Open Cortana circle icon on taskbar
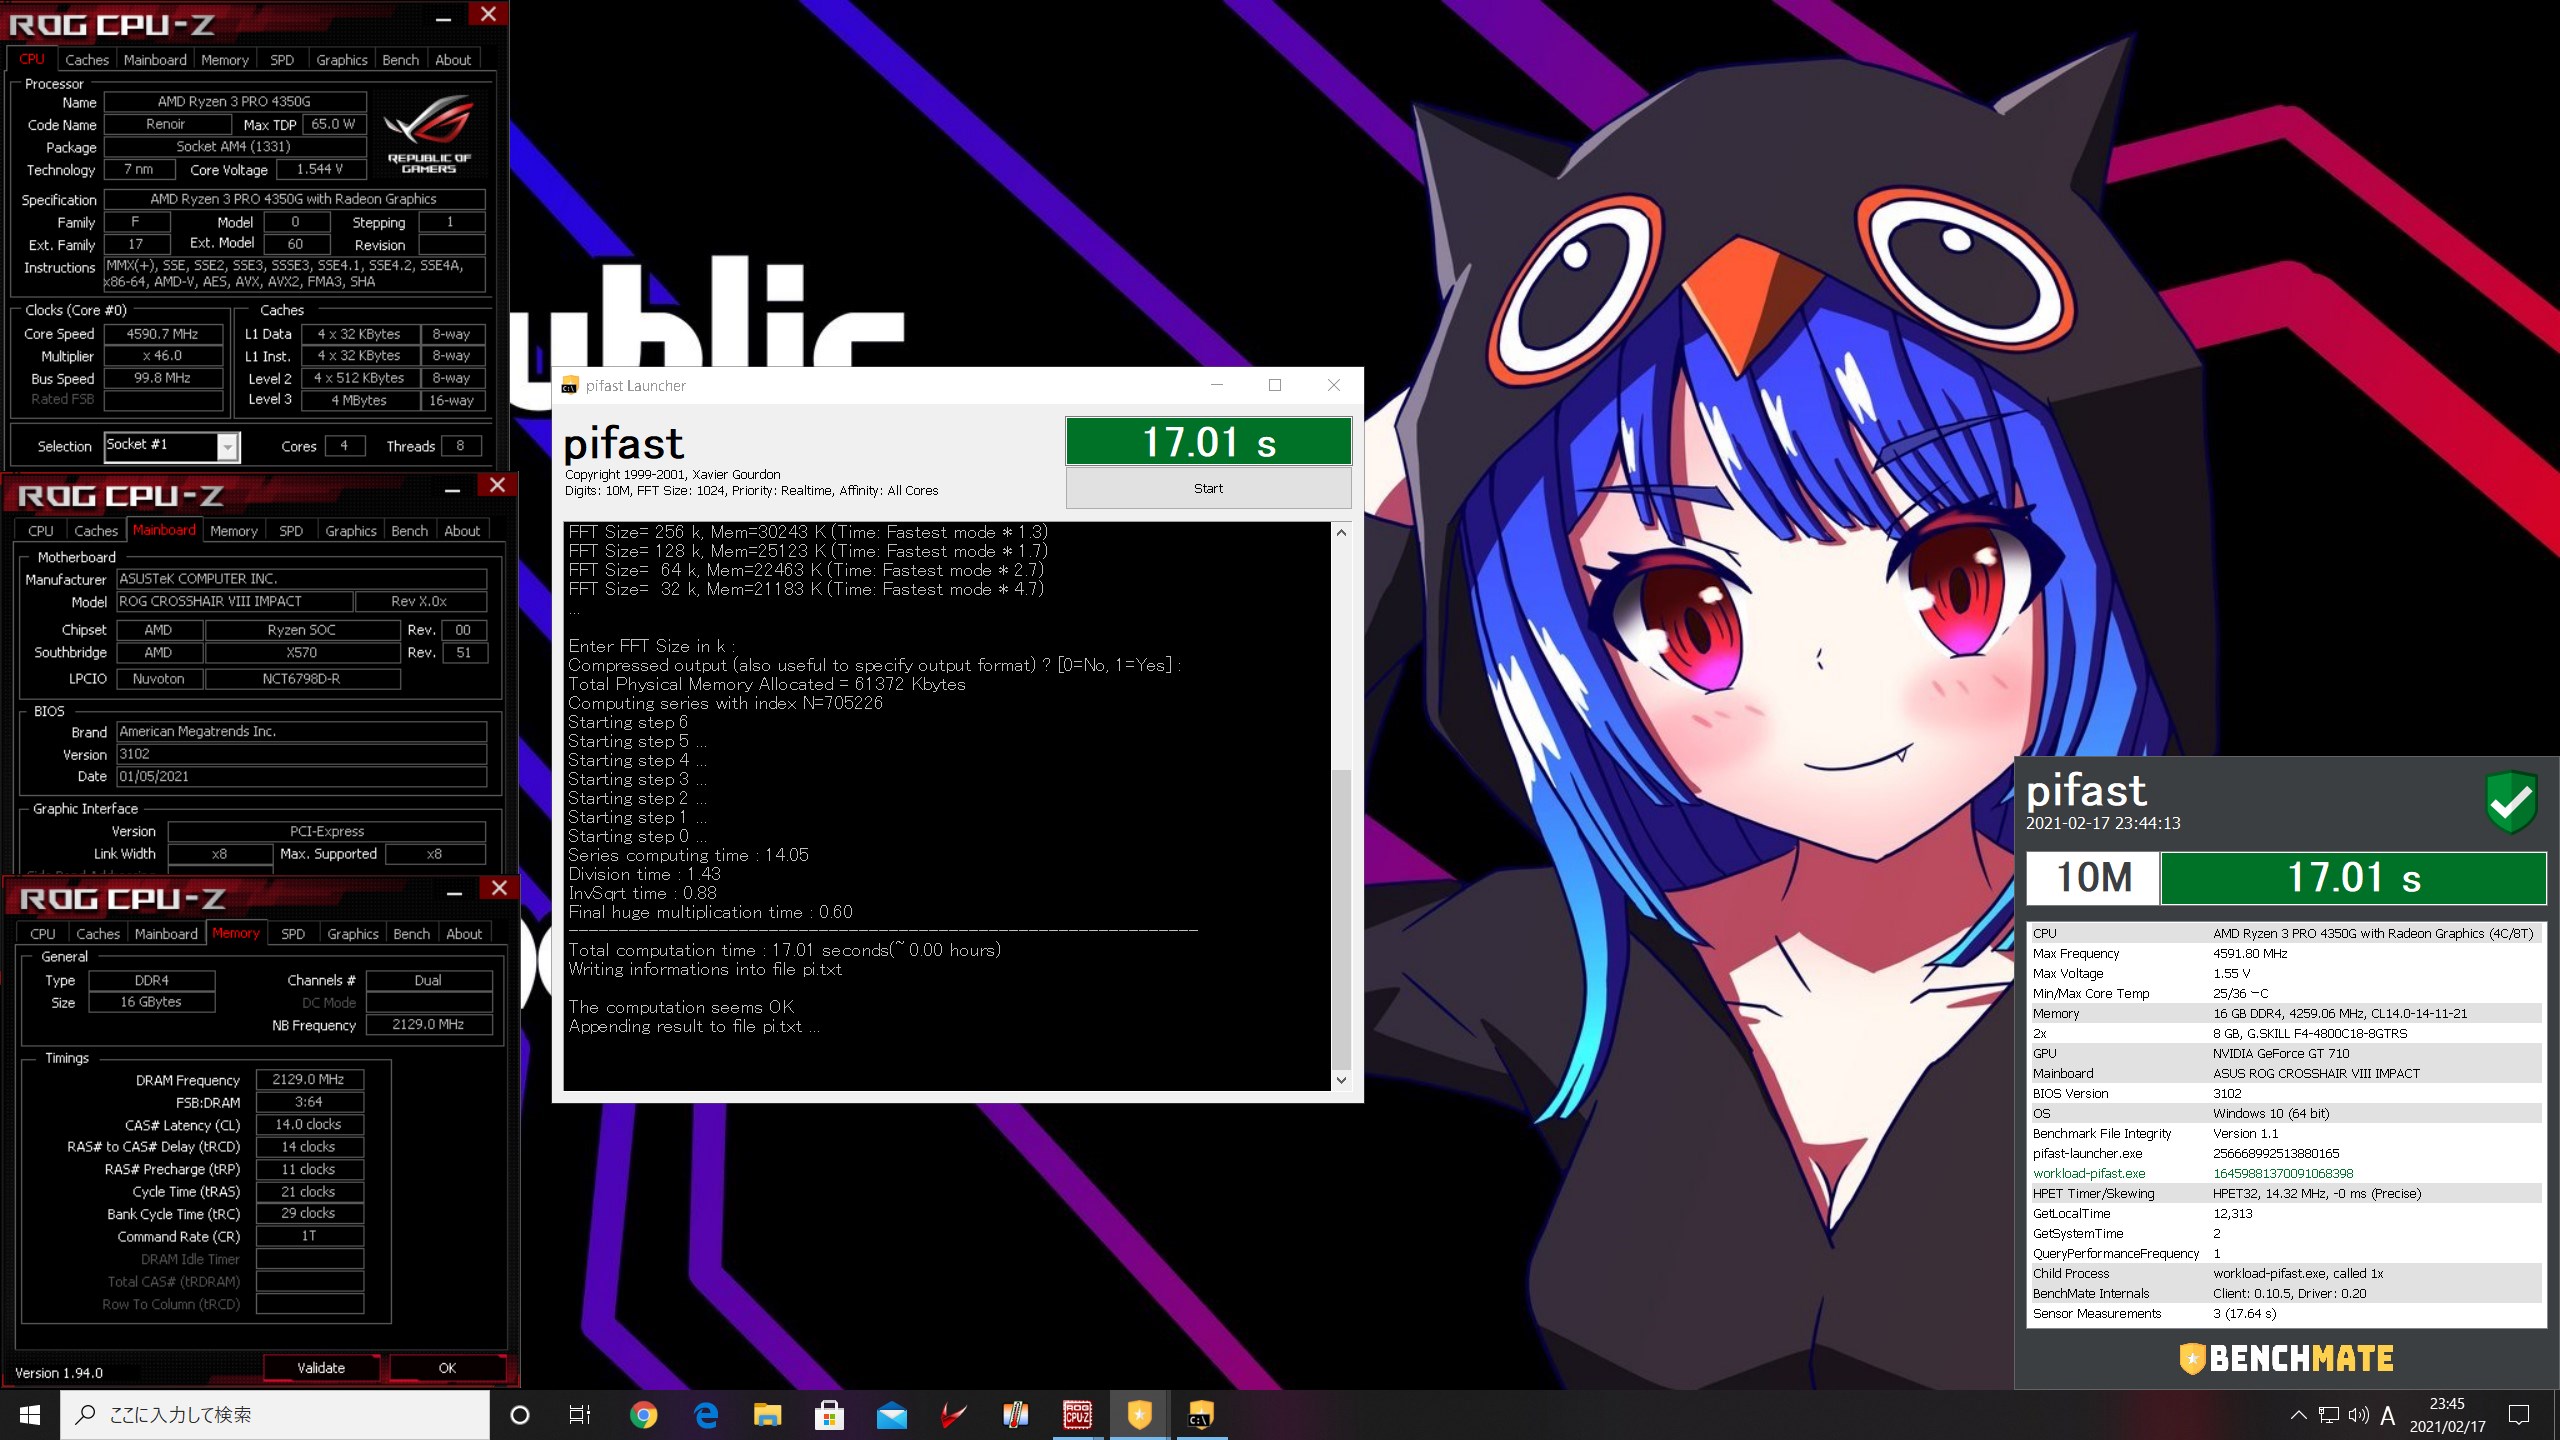 click(x=520, y=1415)
